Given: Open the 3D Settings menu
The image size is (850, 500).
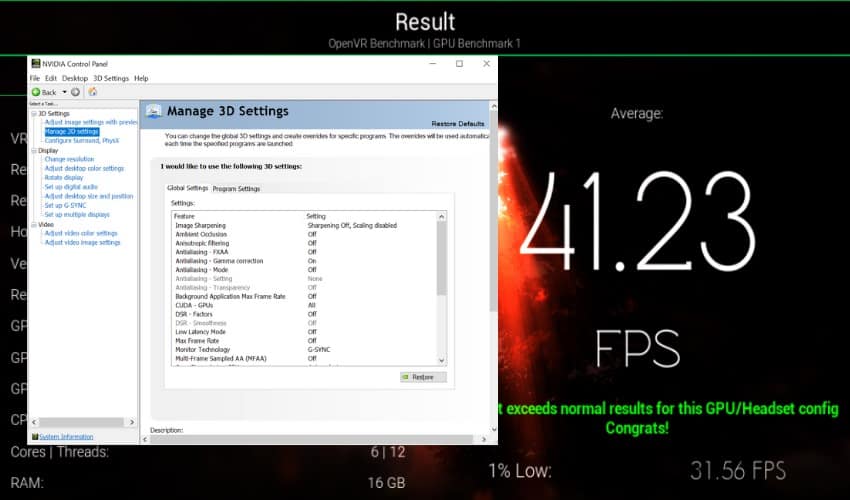Looking at the screenshot, I should [111, 78].
